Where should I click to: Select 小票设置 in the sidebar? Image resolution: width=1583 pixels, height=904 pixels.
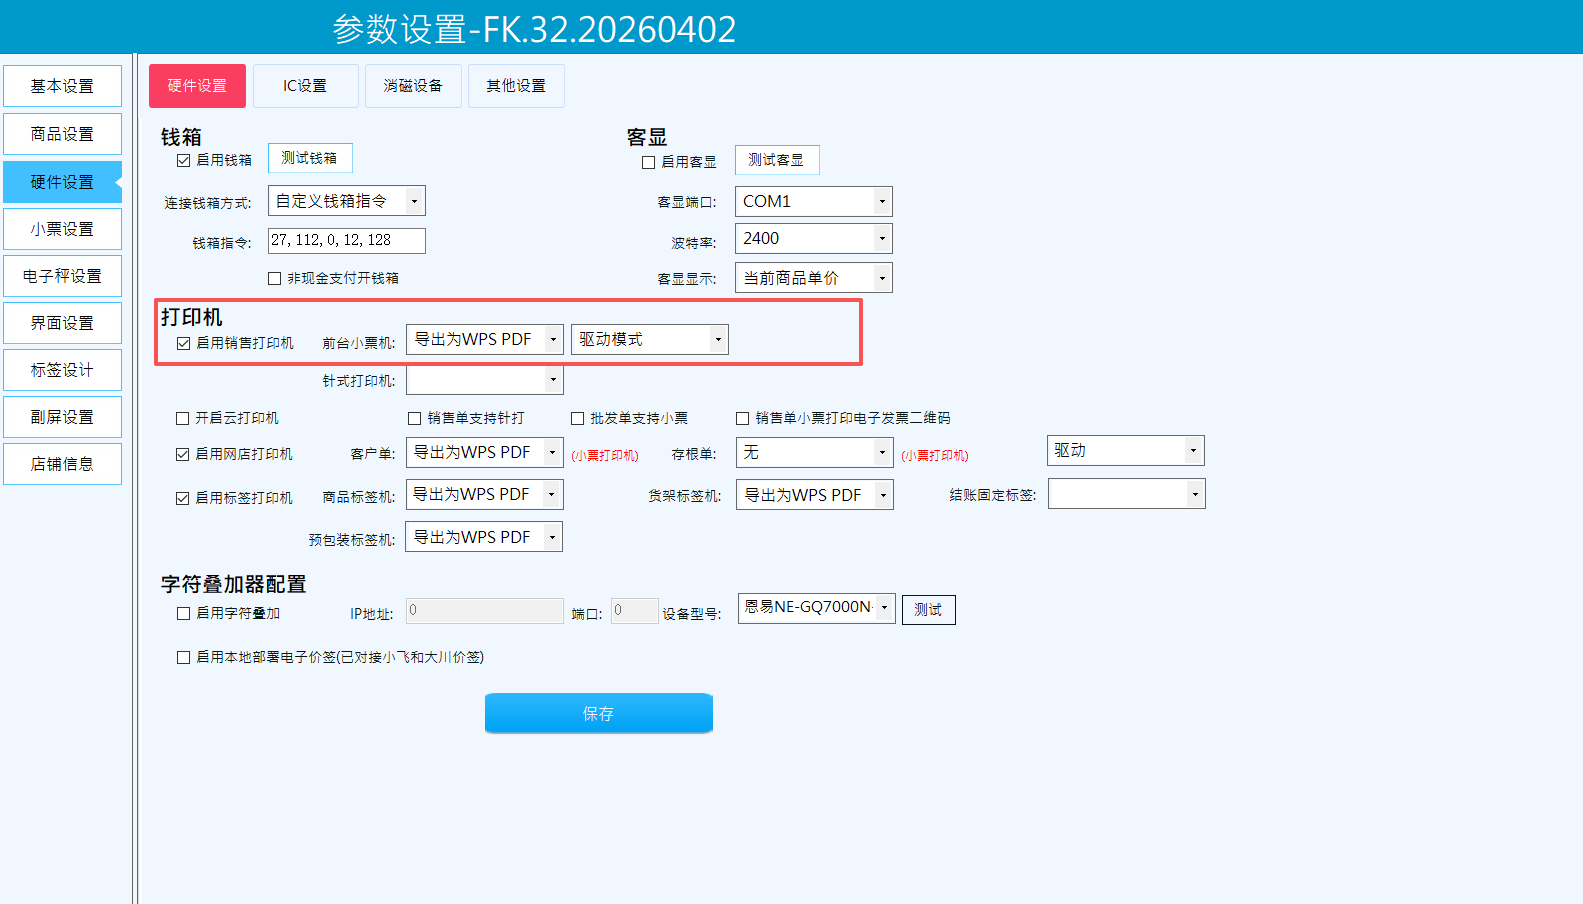[62, 229]
